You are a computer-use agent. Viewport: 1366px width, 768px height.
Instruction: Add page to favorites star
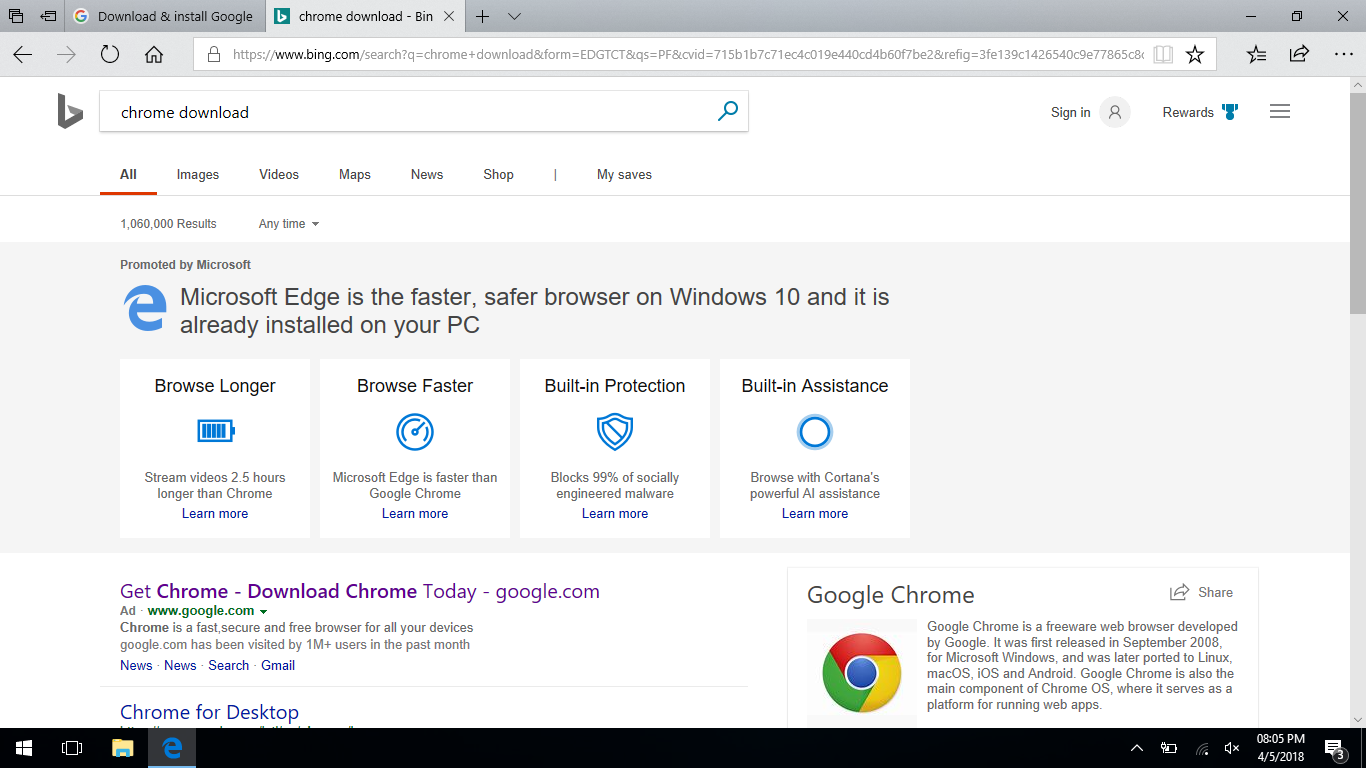1195,55
